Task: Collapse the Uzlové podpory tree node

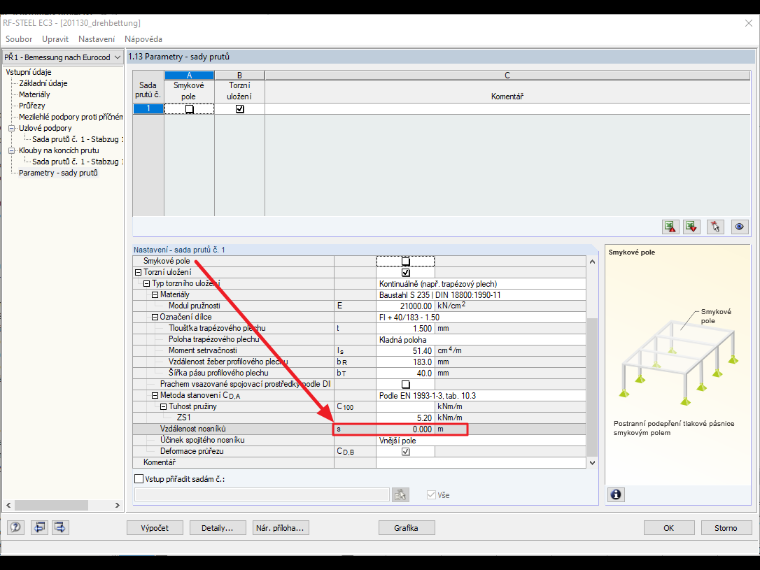Action: coord(11,128)
